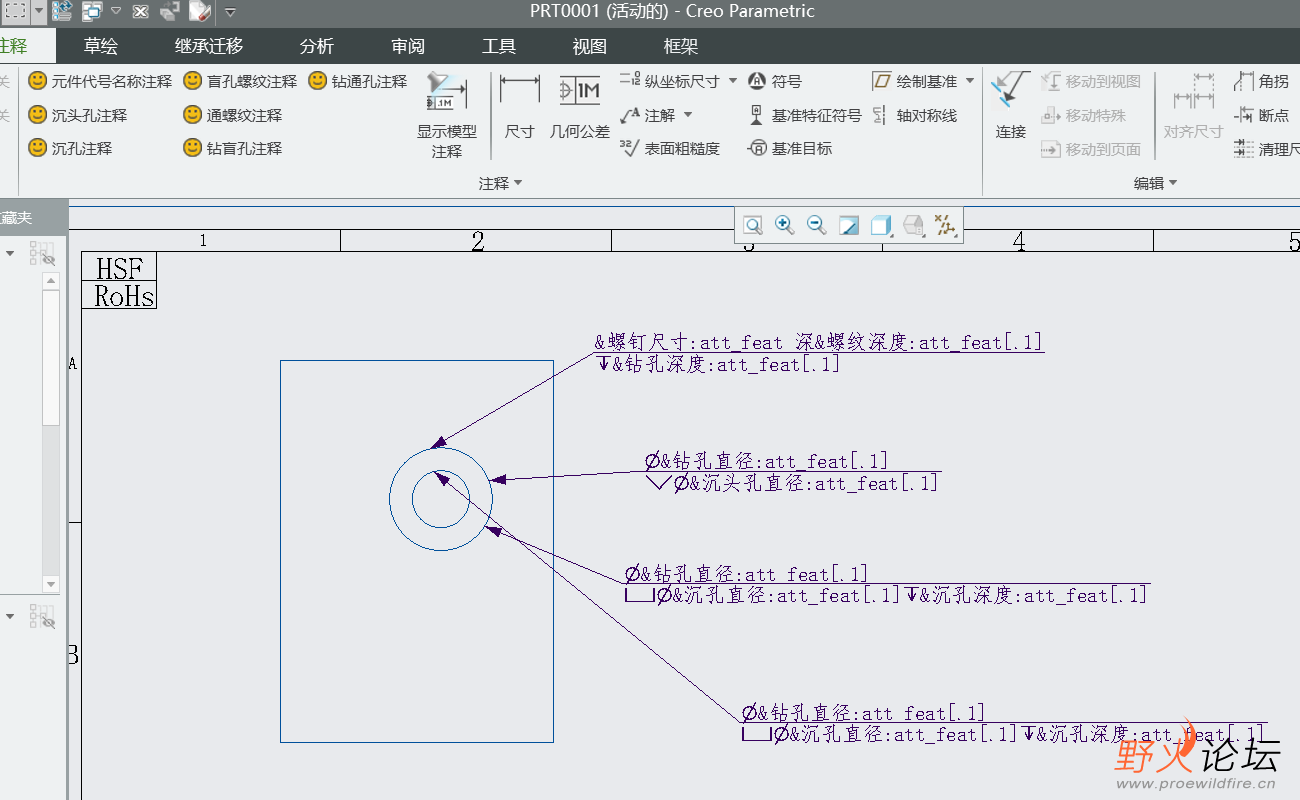The image size is (1300, 800).
Task: Open the windows list dropdown arrow
Action: coord(115,12)
